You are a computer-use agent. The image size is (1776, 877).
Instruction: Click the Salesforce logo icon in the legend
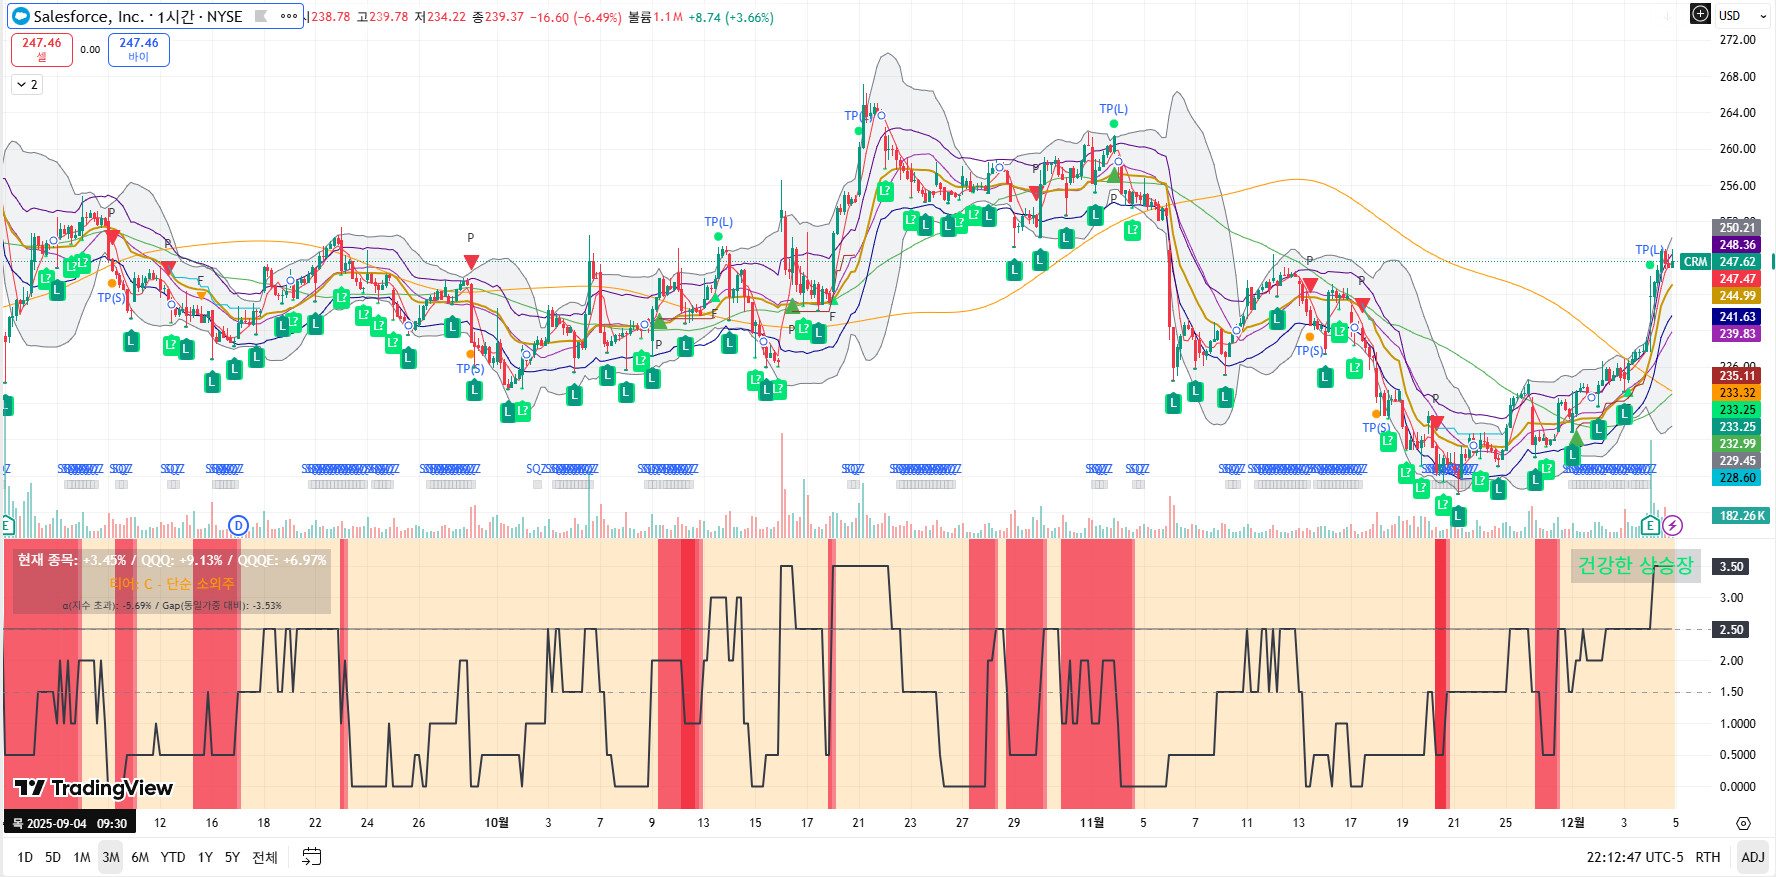pyautogui.click(x=20, y=16)
